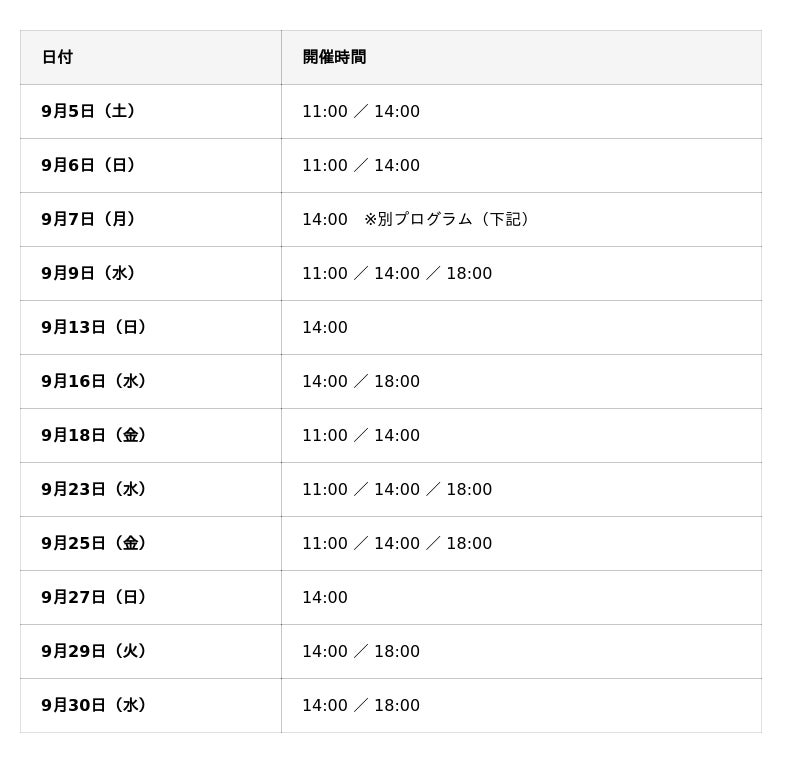Select the 9月27日(日) date cell

151,597
